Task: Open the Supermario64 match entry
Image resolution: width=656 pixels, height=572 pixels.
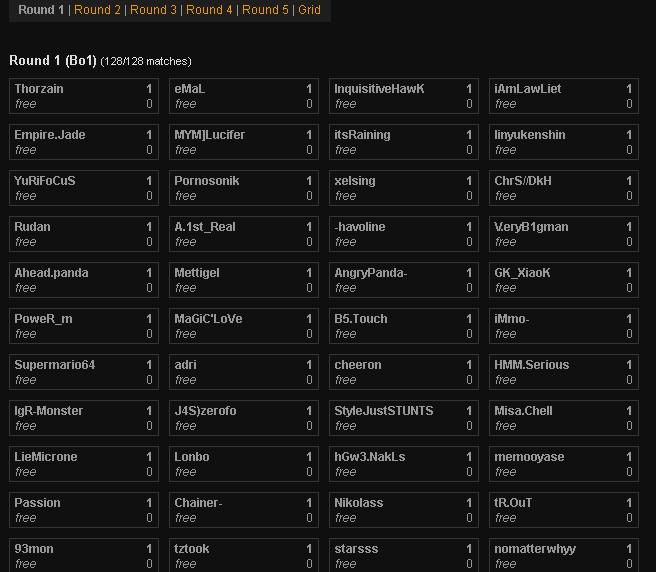Action: point(55,365)
